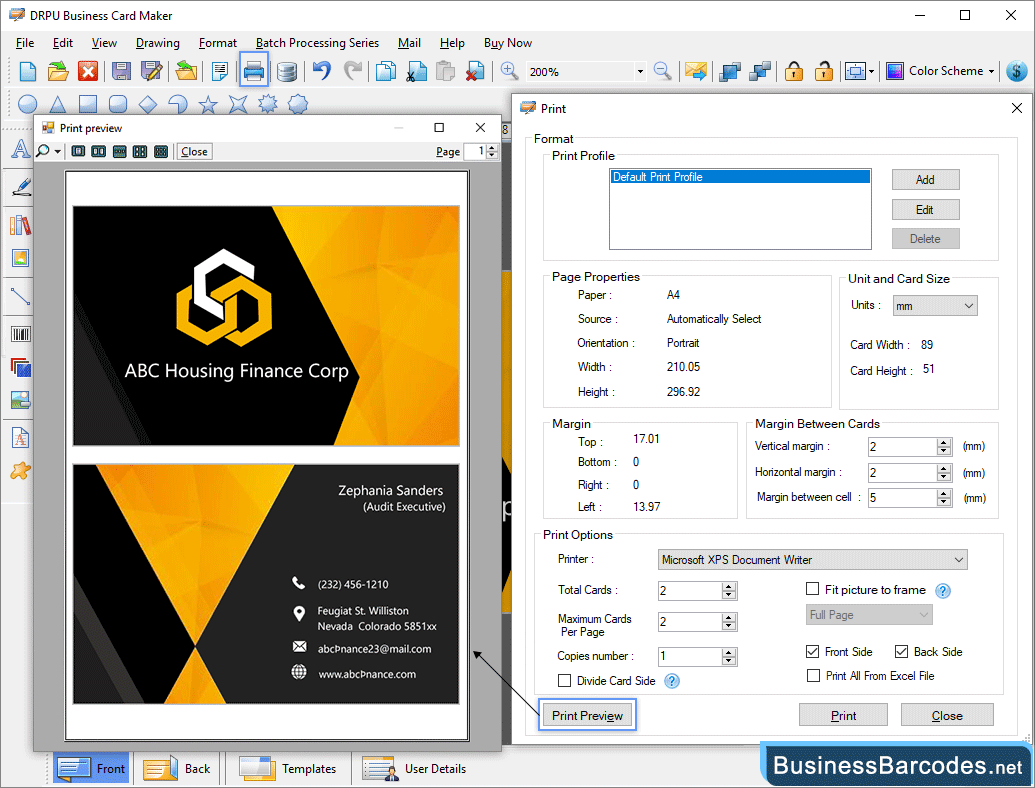Enable Print All From Excel File
Viewport: 1035px width, 788px height.
click(x=813, y=675)
